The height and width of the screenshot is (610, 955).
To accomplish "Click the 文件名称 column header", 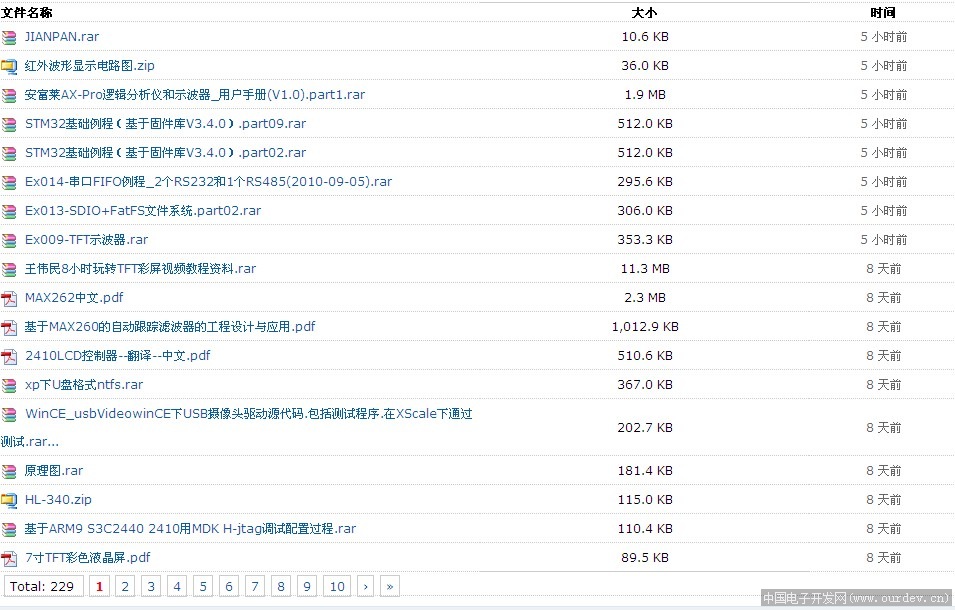I will [x=26, y=13].
